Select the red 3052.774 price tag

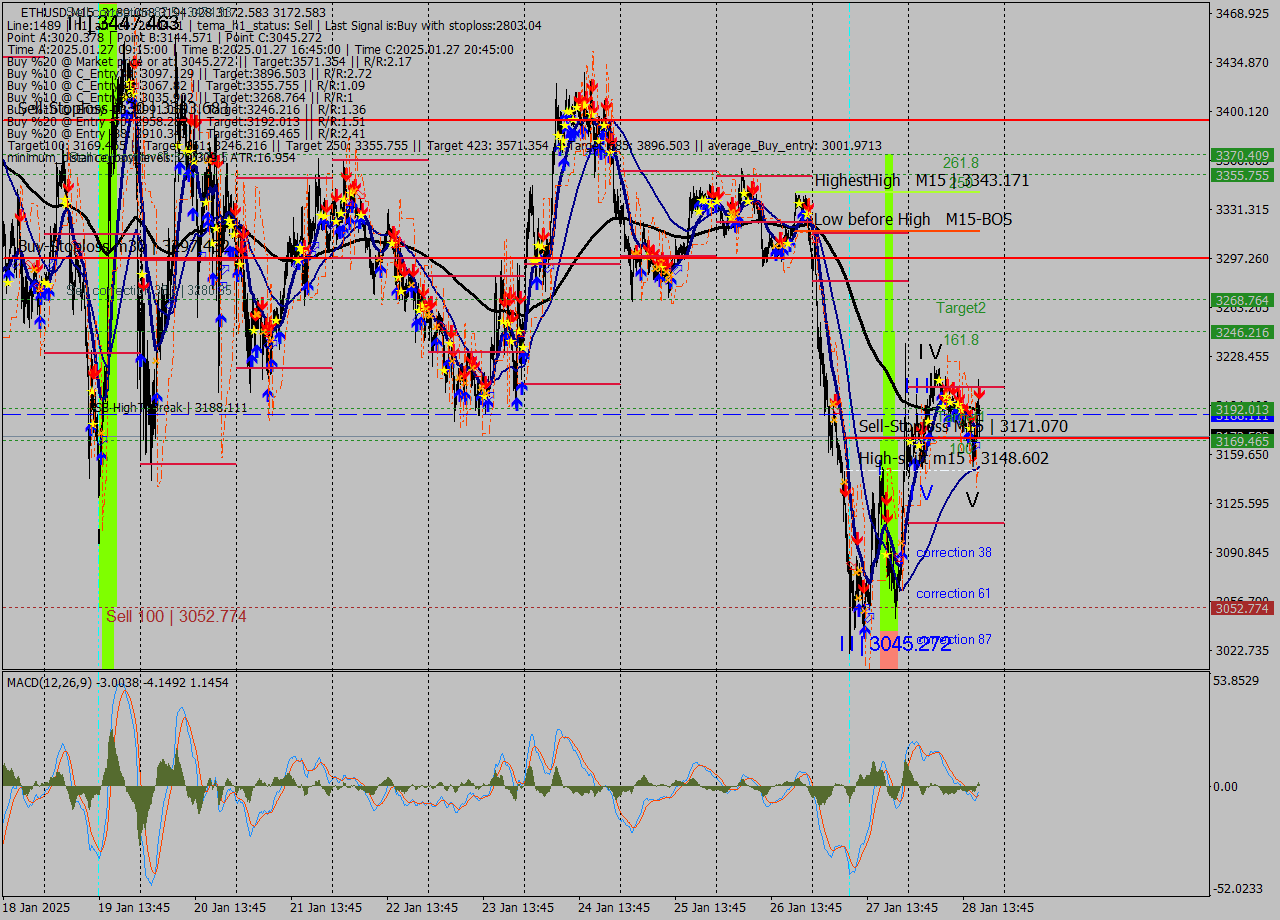pos(1241,608)
